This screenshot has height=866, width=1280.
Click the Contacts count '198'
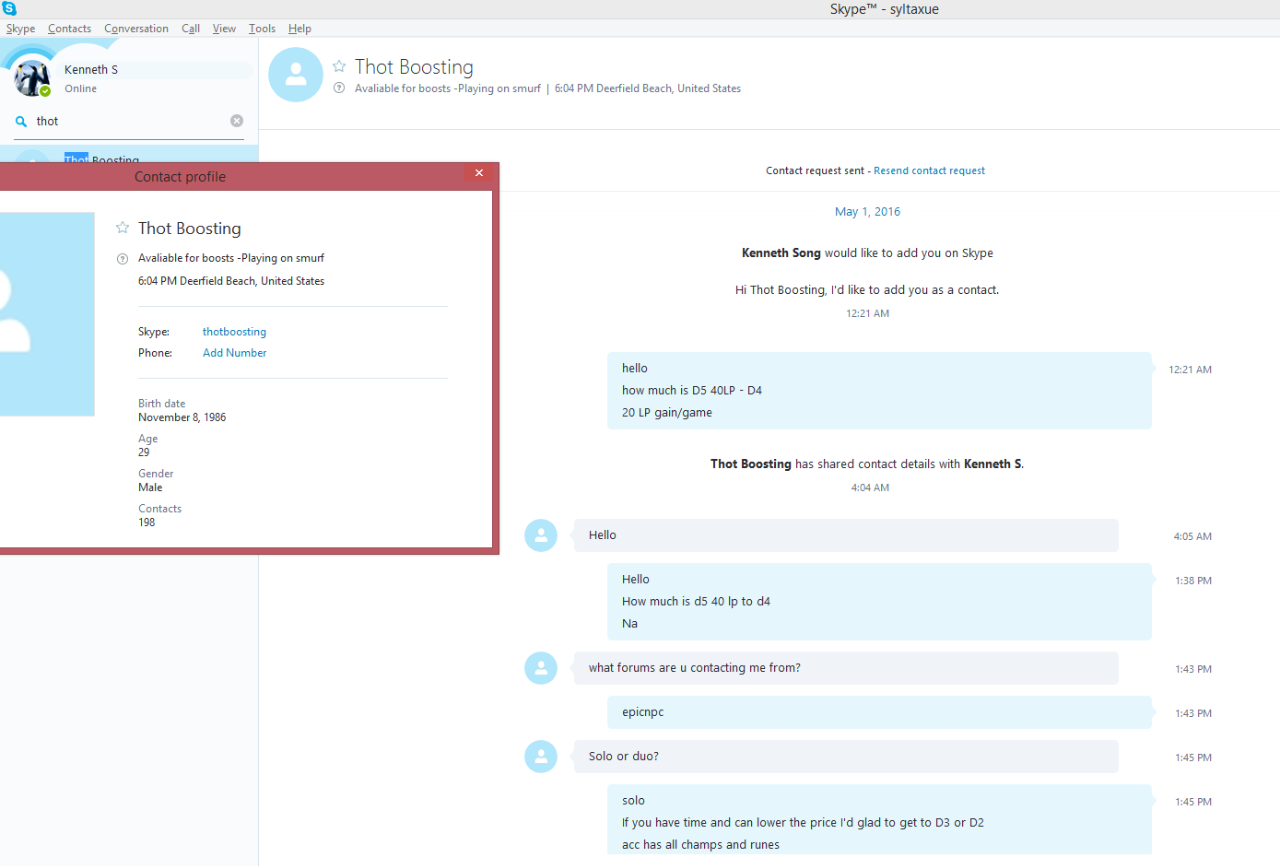point(147,523)
